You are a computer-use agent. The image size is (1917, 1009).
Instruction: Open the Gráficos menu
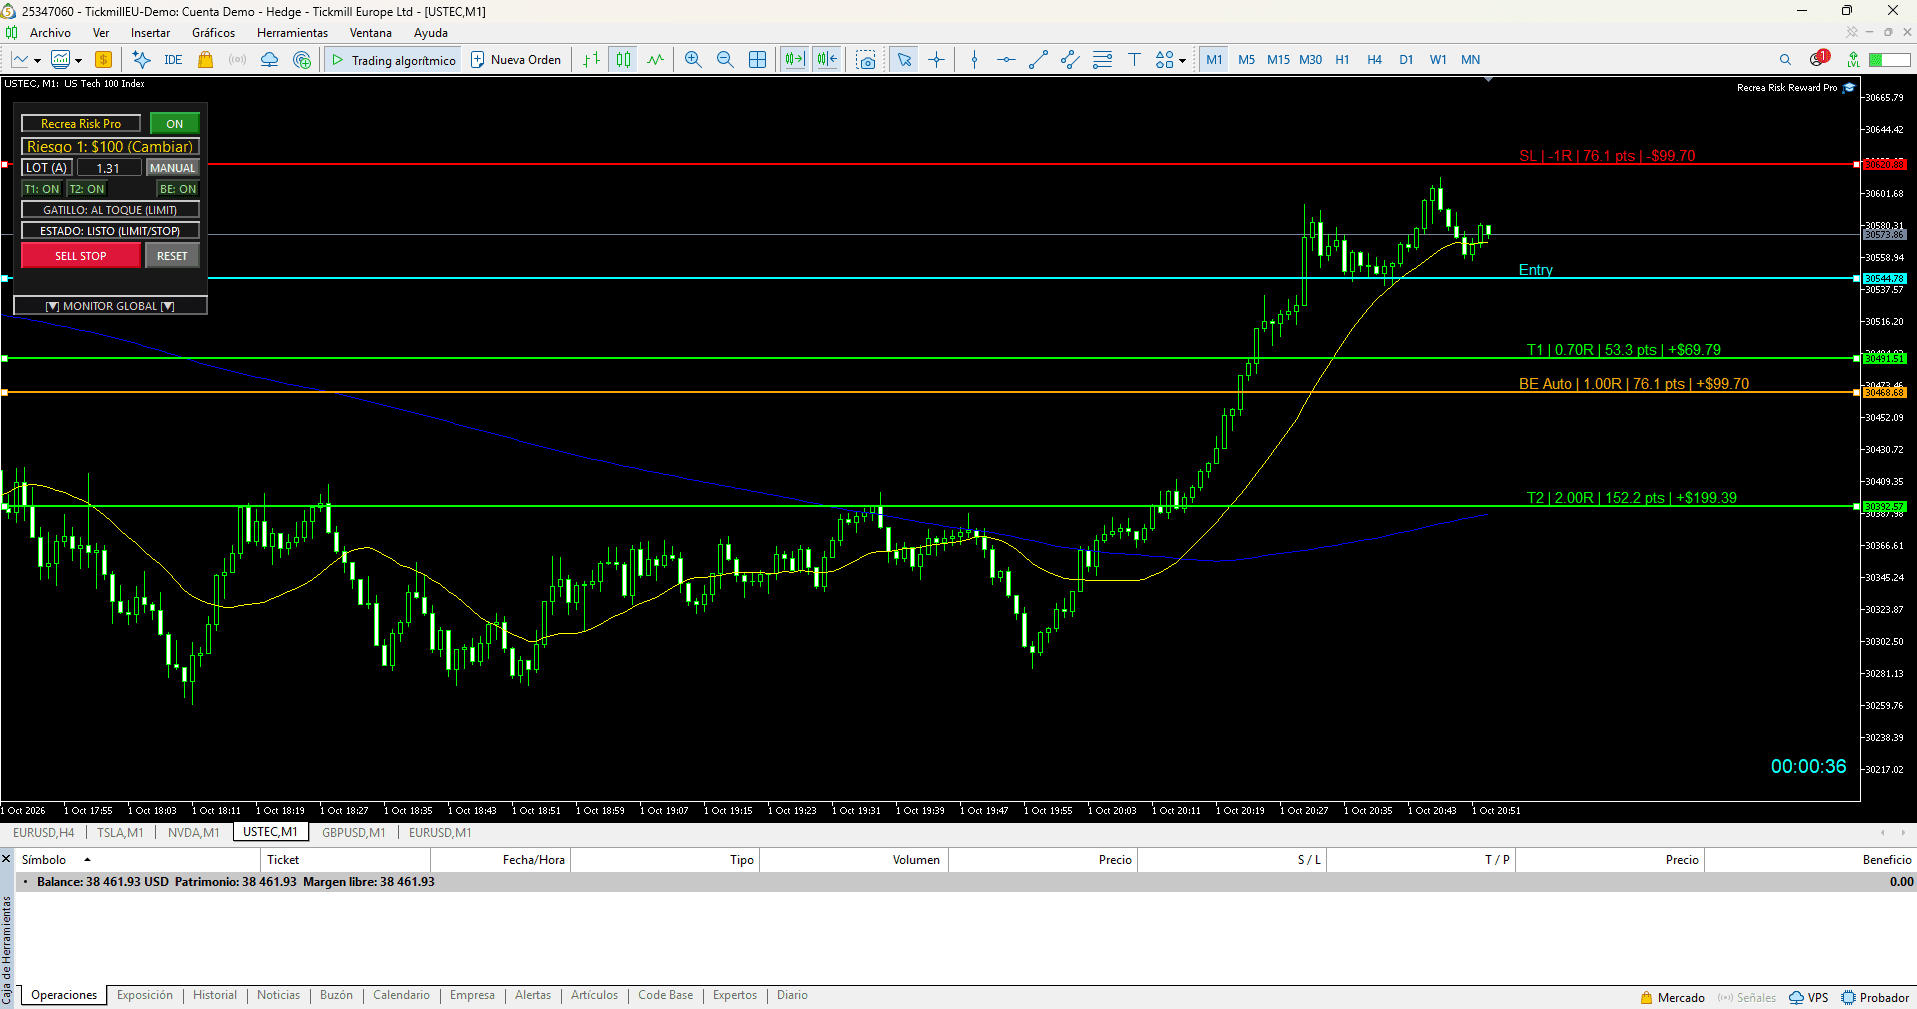(x=213, y=33)
